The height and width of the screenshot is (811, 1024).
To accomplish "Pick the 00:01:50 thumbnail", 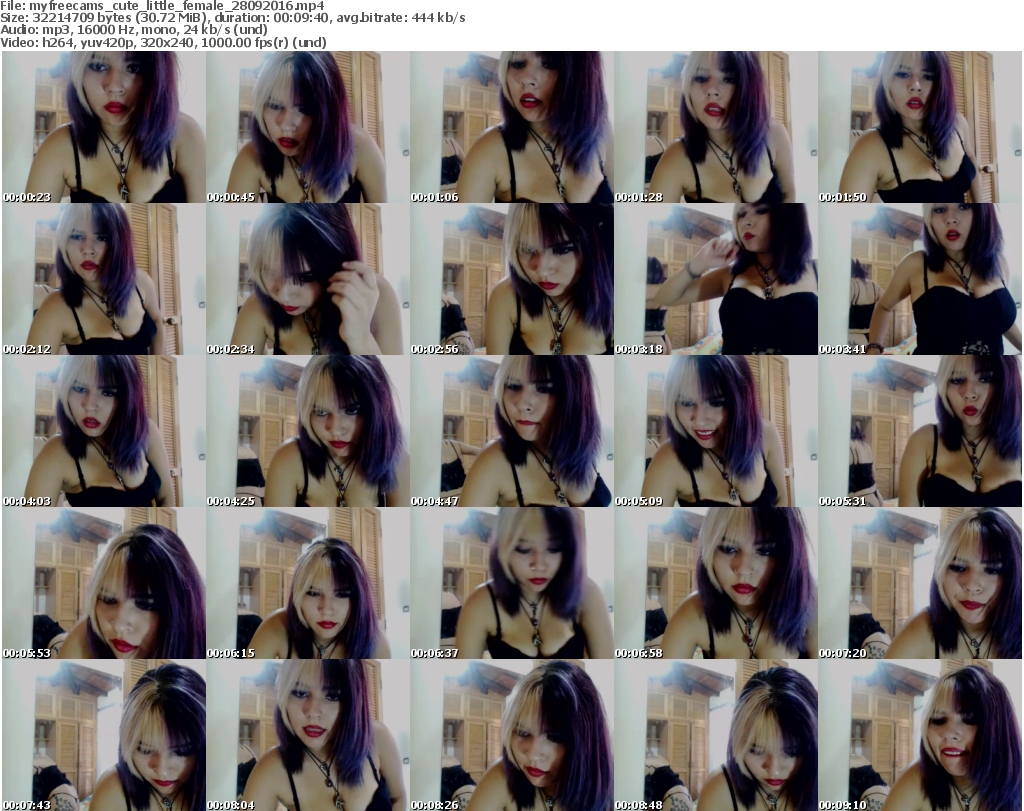I will (x=920, y=127).
